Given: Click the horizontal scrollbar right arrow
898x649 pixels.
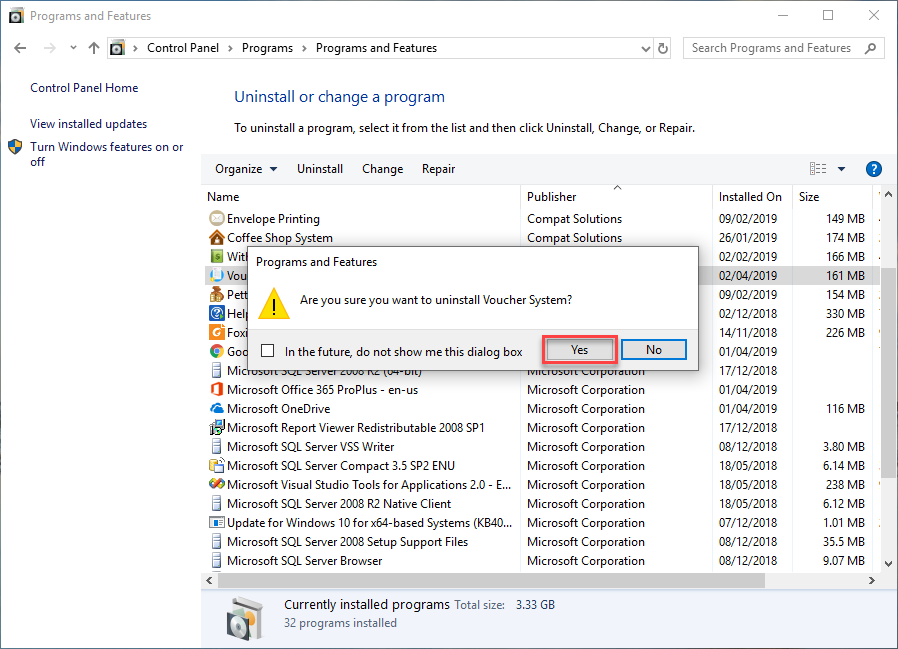Looking at the screenshot, I should (x=872, y=580).
